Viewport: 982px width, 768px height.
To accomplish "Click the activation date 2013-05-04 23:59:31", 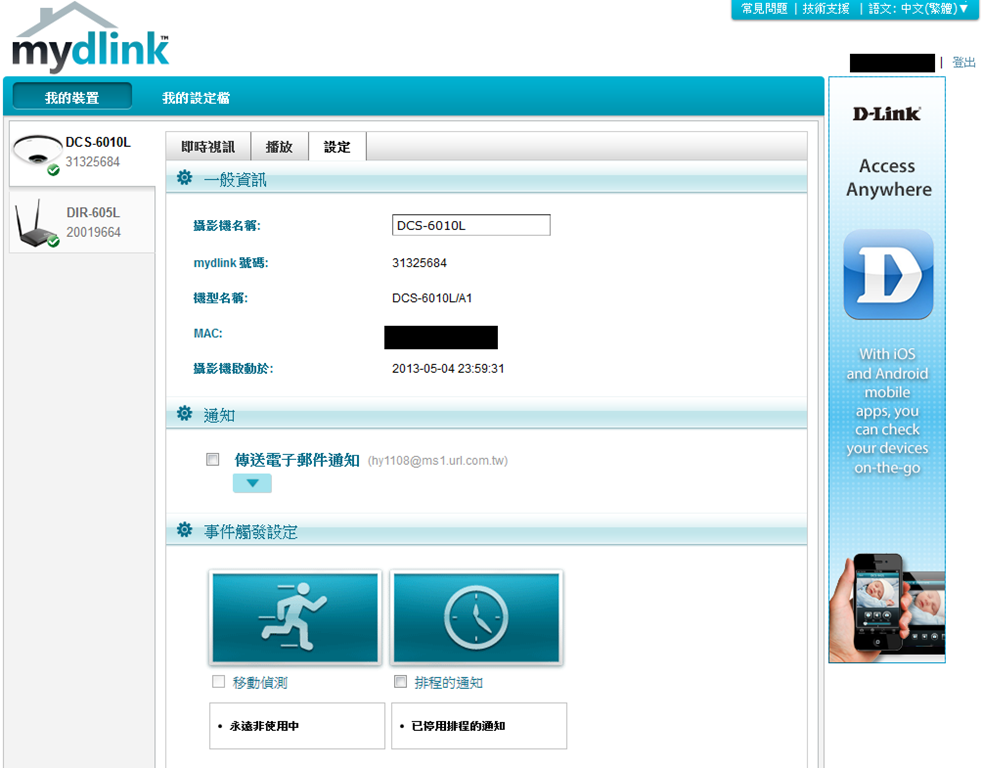I will [x=448, y=369].
